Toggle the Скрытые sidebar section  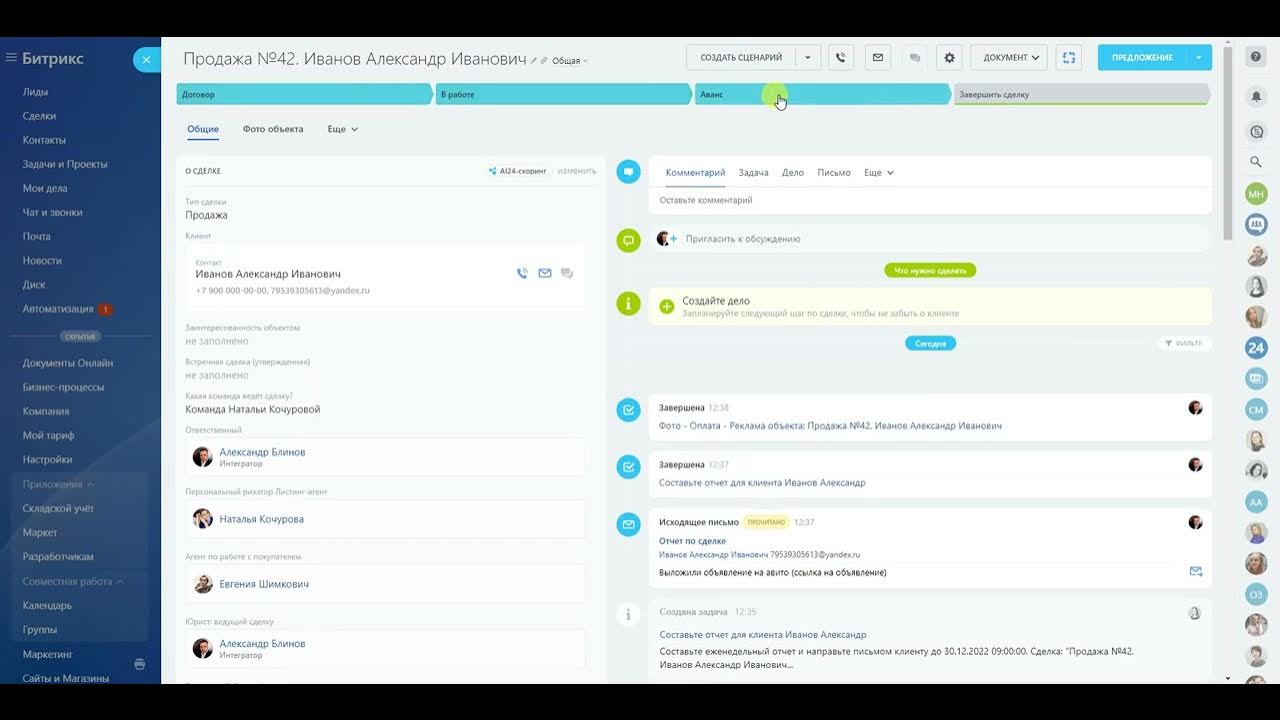[x=81, y=337]
